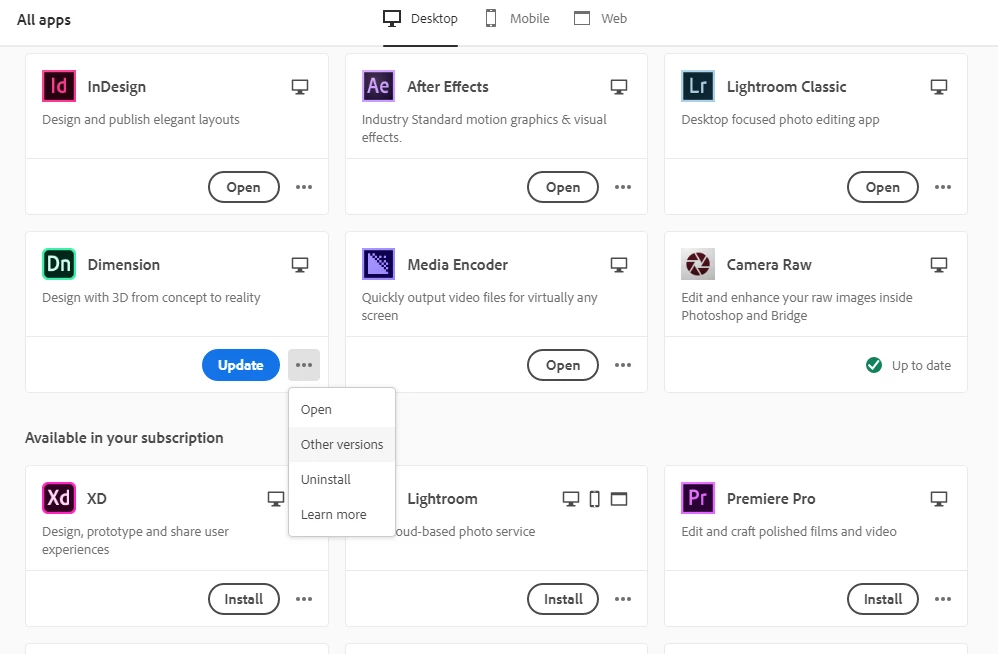Click the After Effects app icon
998x654 pixels.
click(378, 86)
